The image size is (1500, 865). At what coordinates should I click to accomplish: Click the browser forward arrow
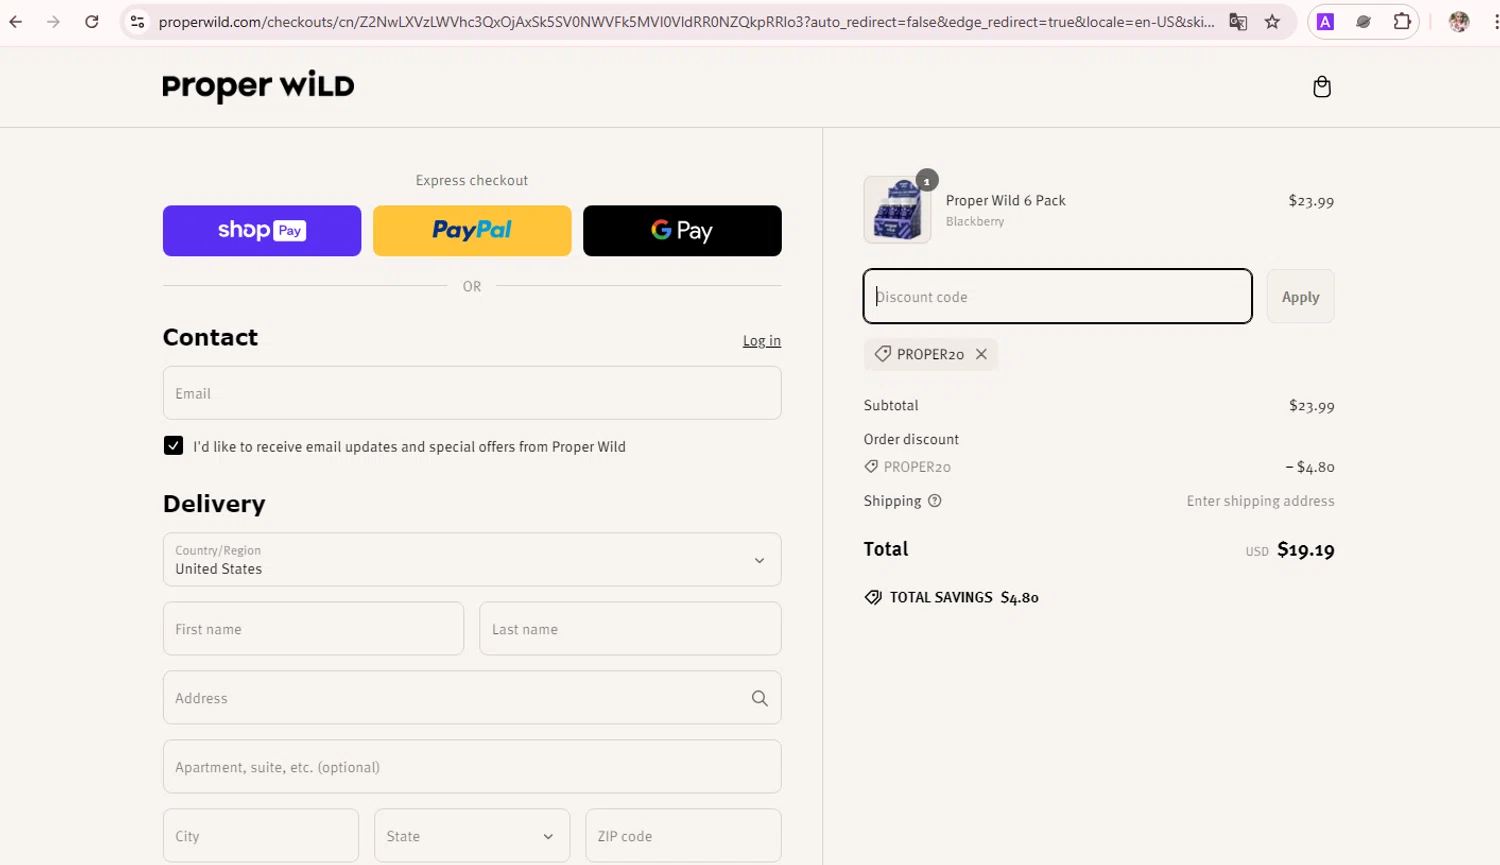click(53, 21)
